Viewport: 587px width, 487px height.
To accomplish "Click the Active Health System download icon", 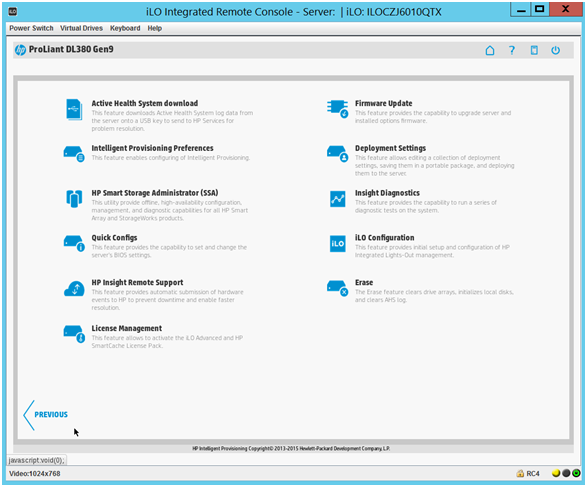I will [x=74, y=110].
